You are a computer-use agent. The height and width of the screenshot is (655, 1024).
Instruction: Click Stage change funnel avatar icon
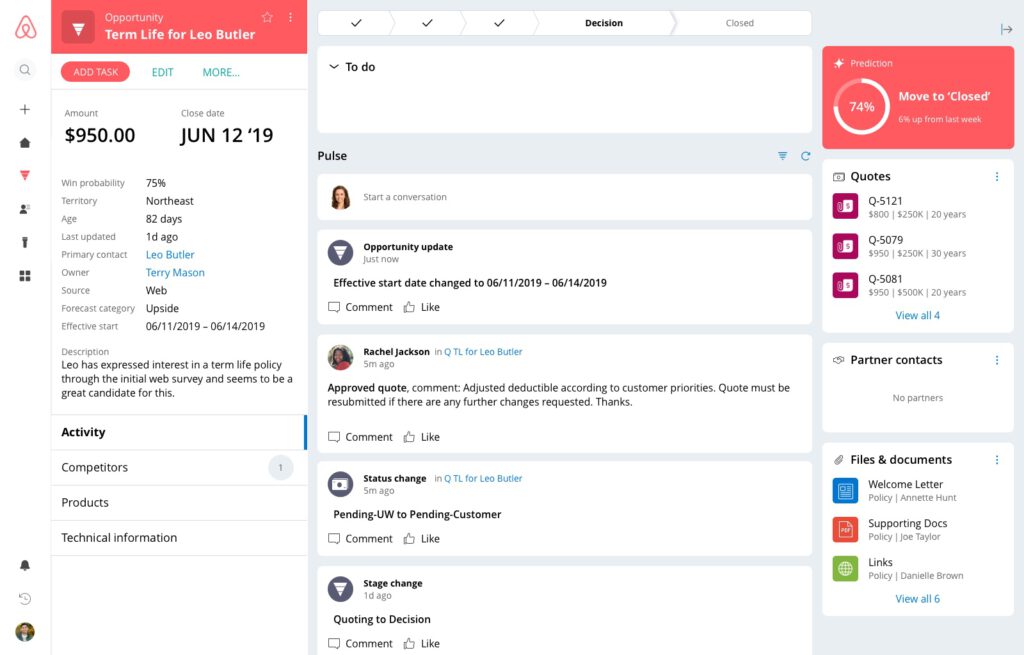pyautogui.click(x=340, y=588)
